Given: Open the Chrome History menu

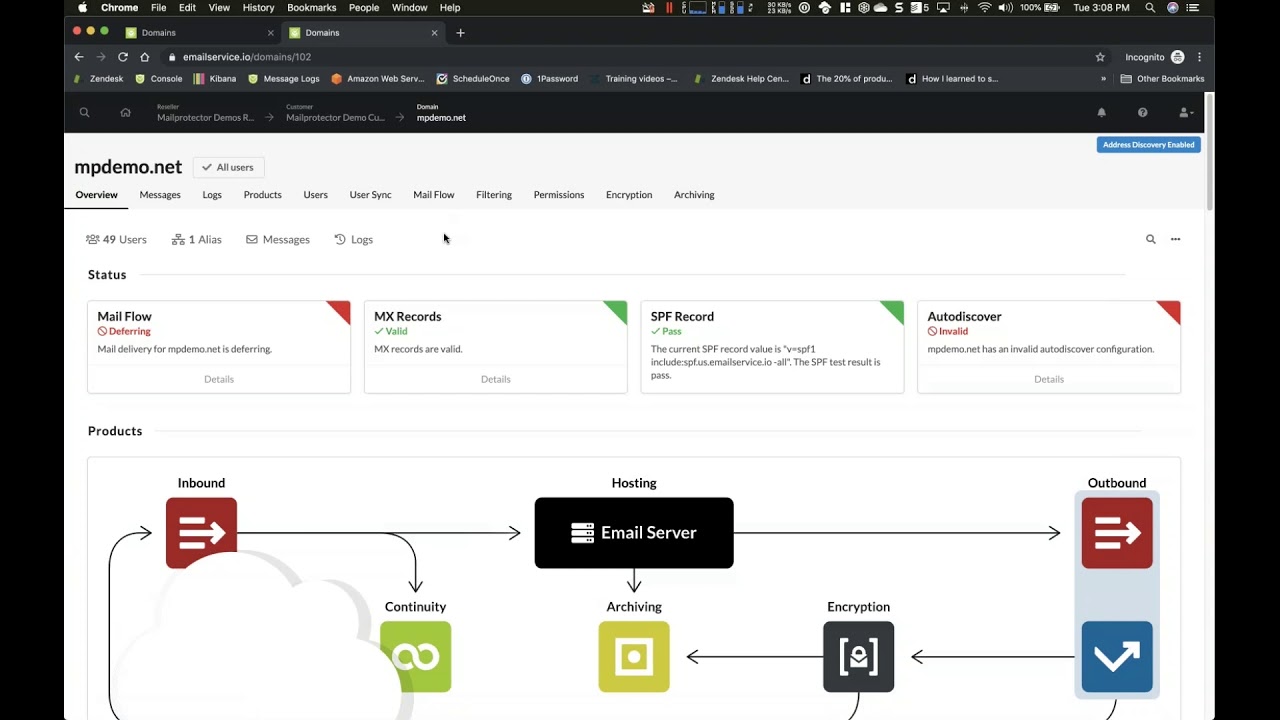Looking at the screenshot, I should click(x=258, y=8).
